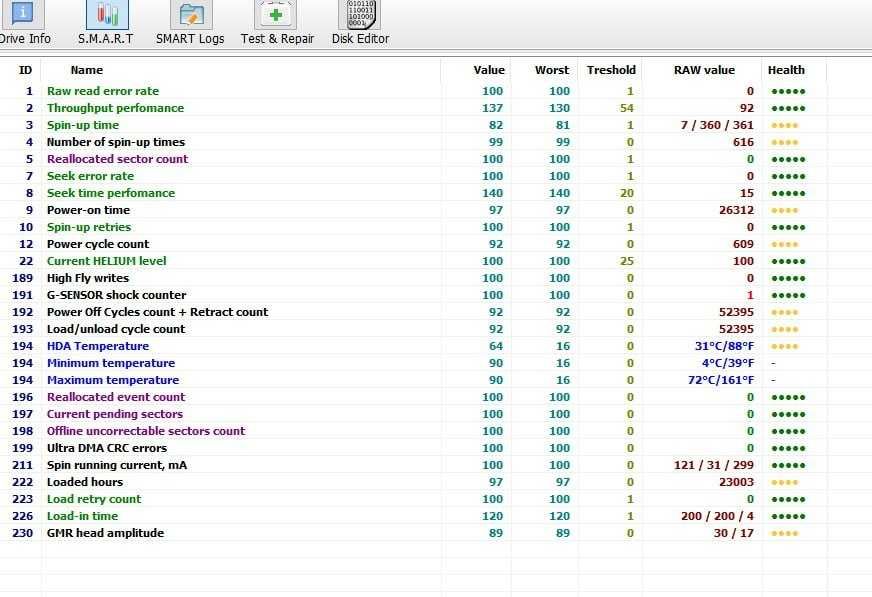Click the Seek error rate attribute

click(90, 176)
